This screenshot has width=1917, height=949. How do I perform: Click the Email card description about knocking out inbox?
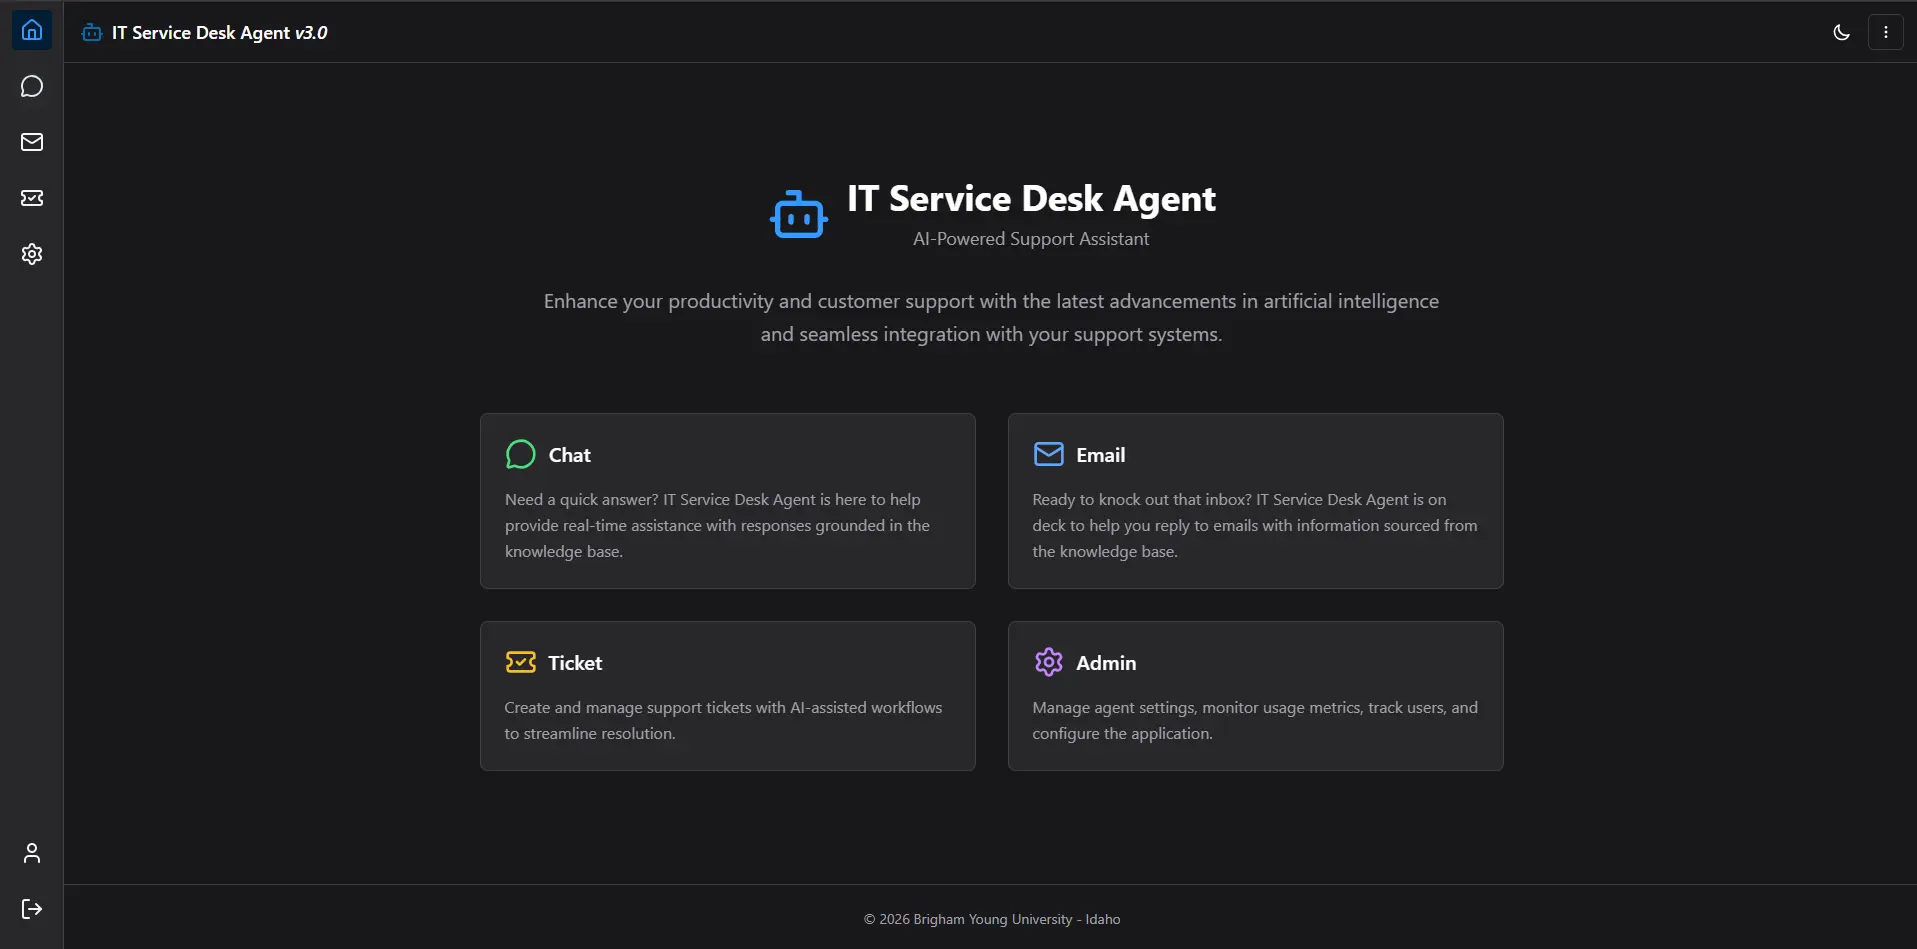pyautogui.click(x=1255, y=525)
